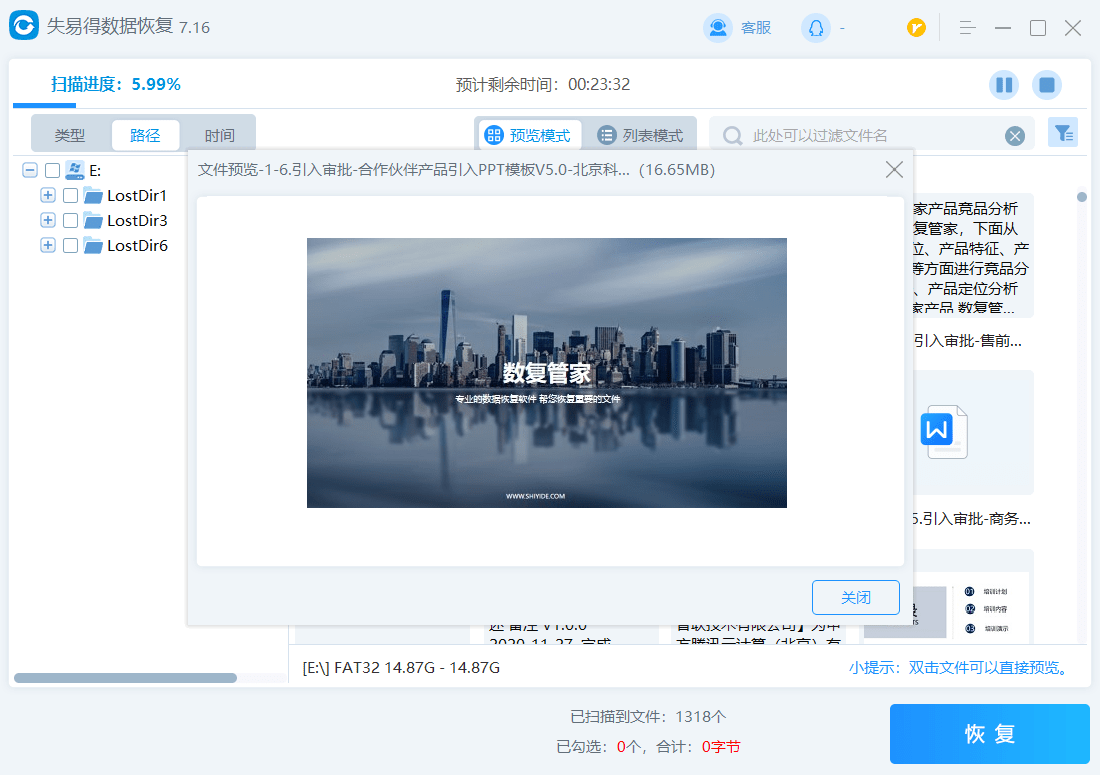Screen dimensions: 1100x775
Task: Focus the 此处可以过滤文件名 filter field
Action: point(873,136)
